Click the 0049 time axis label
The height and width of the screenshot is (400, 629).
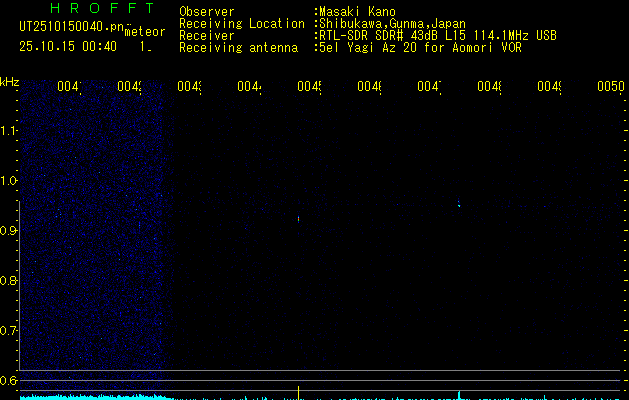pos(549,86)
